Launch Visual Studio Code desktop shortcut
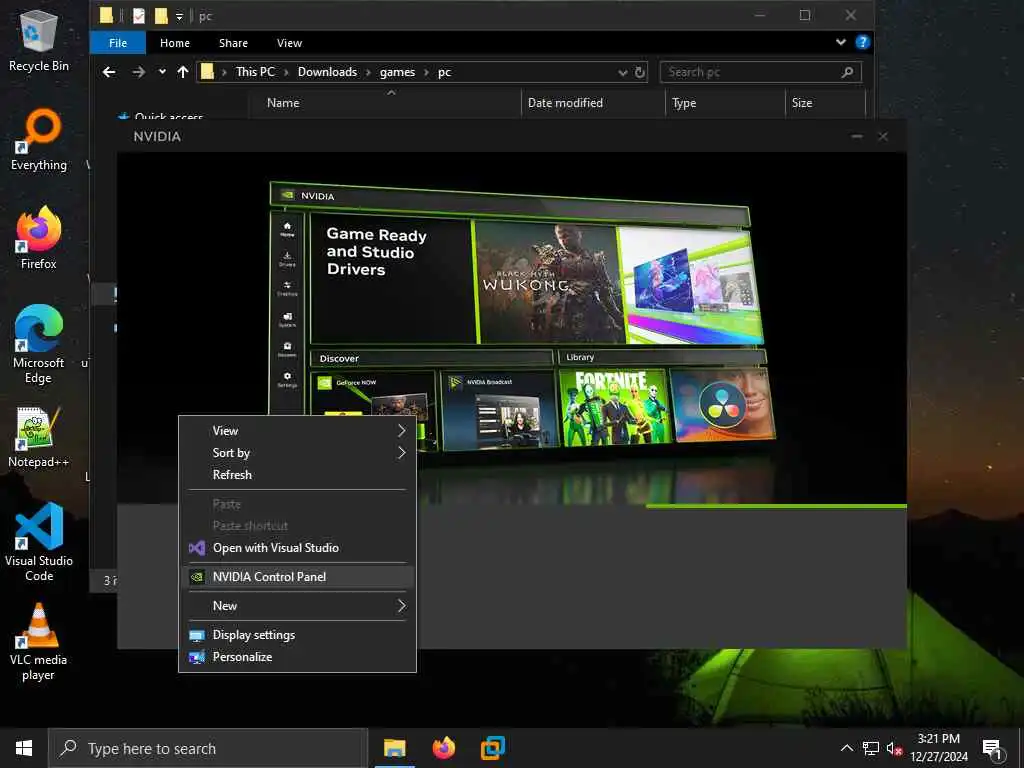 [39, 542]
